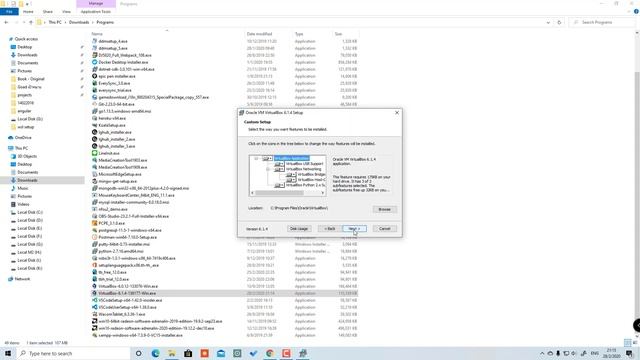Open Documents under Quick access
The height and width of the screenshot is (360, 640).
27,63
